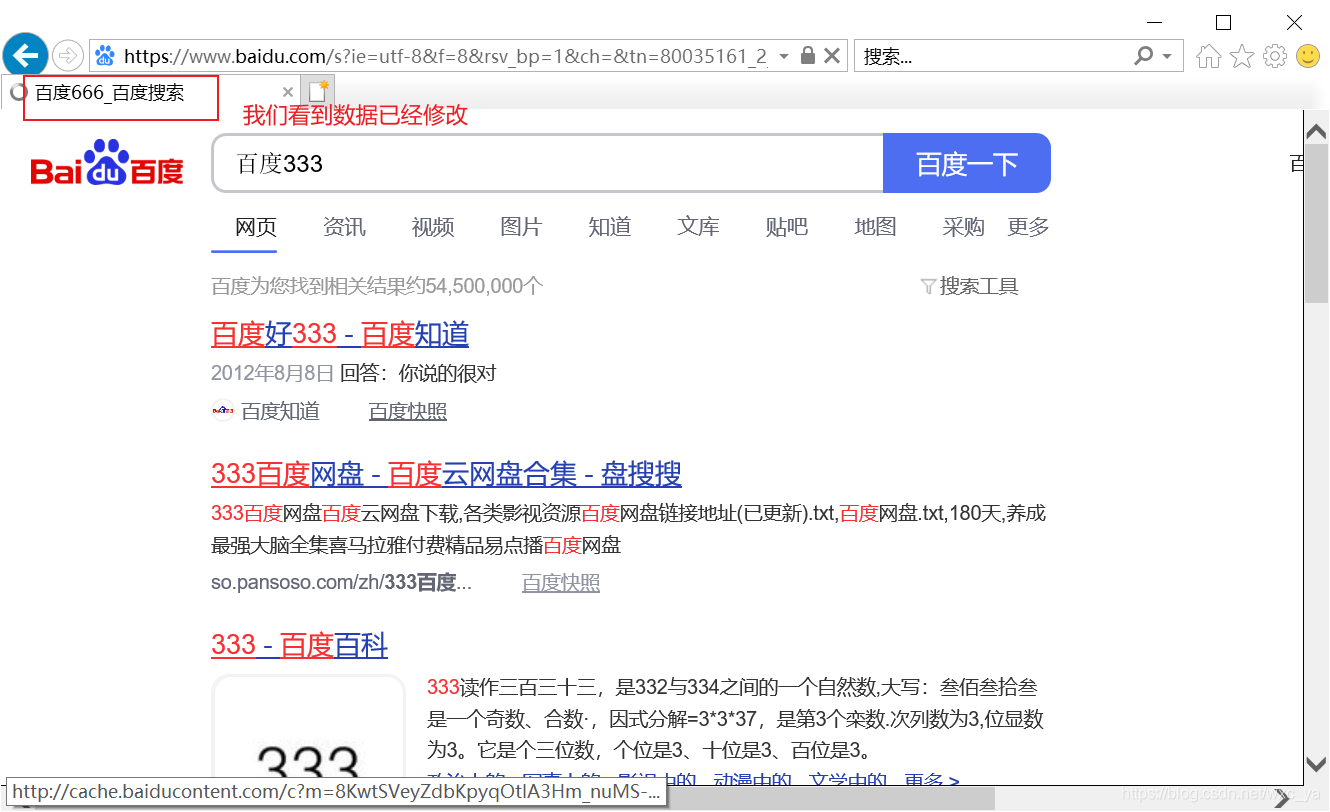Open the 百度好333 - 百度知道 result
Screen dimensions: 1330x812
[340, 334]
